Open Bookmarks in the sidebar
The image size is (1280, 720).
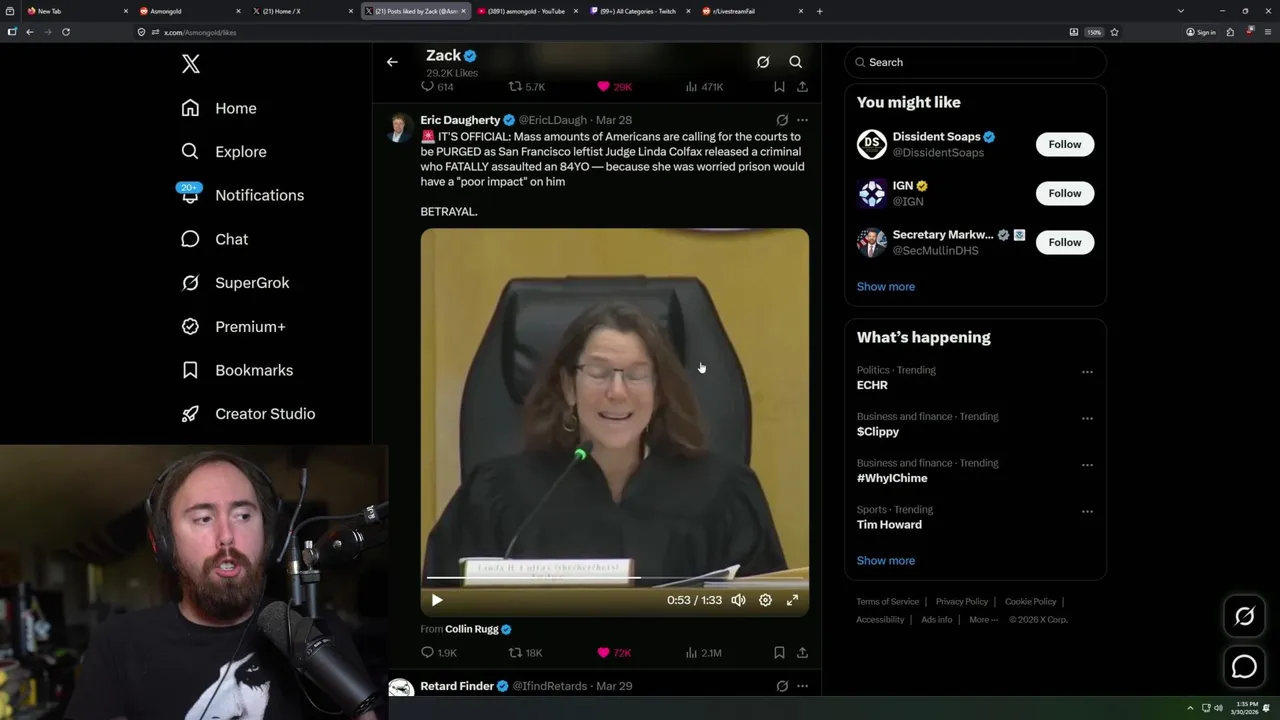237,370
